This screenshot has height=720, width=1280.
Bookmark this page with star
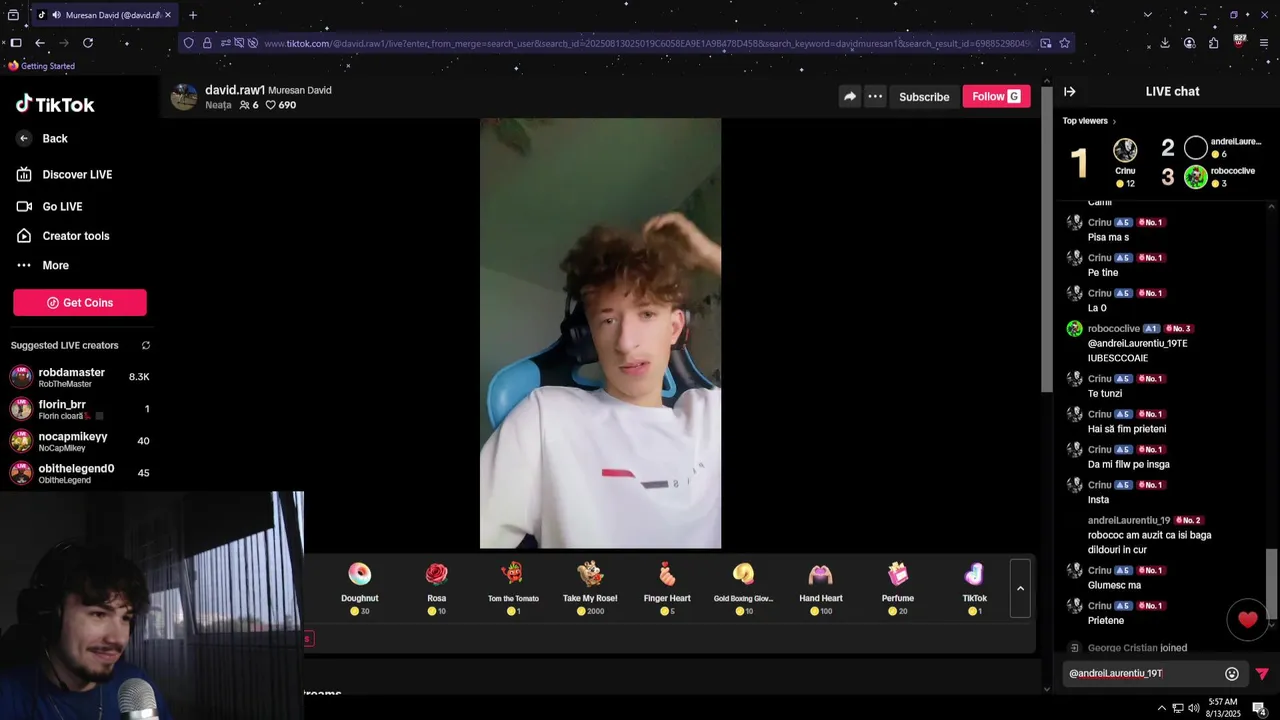tap(1064, 43)
